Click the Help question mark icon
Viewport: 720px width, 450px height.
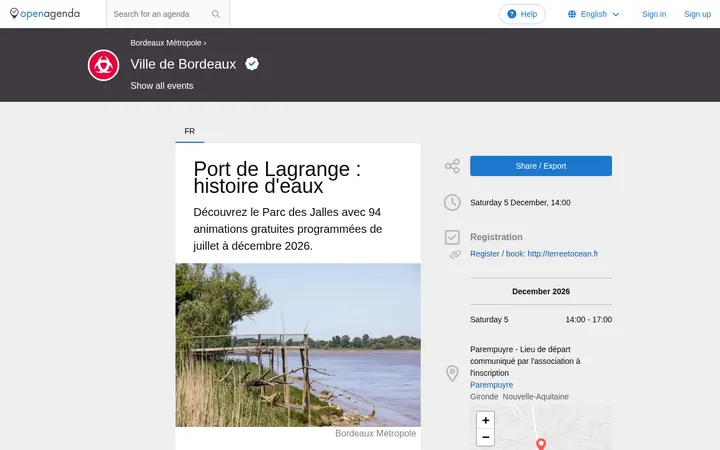[x=512, y=14]
